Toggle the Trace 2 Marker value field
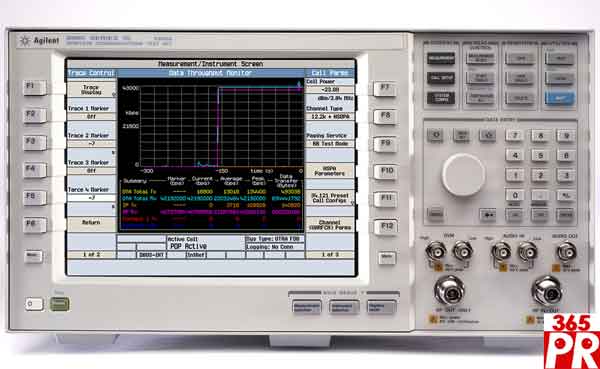Image resolution: width=600 pixels, height=369 pixels. pyautogui.click(x=91, y=144)
